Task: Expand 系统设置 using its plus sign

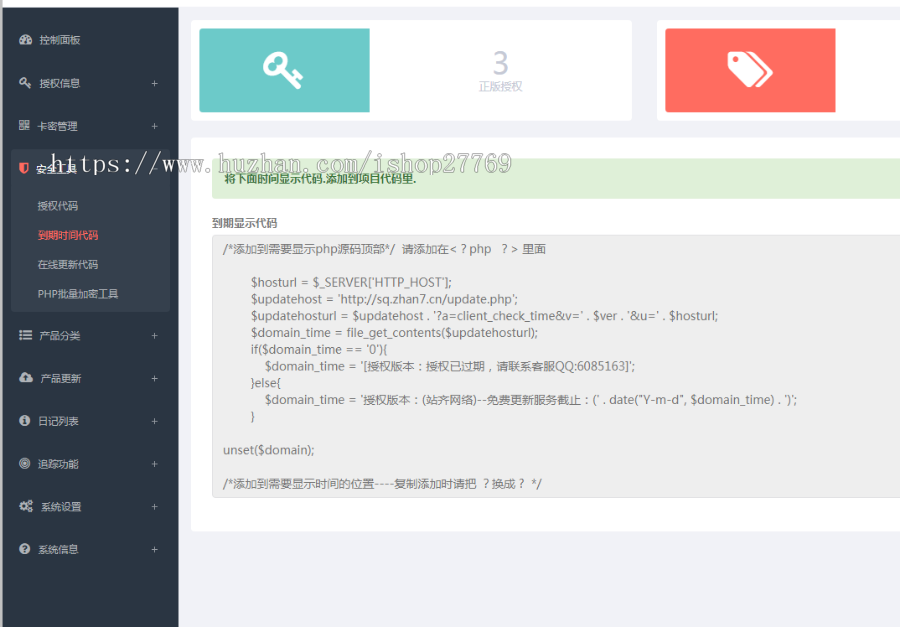Action: tap(154, 507)
